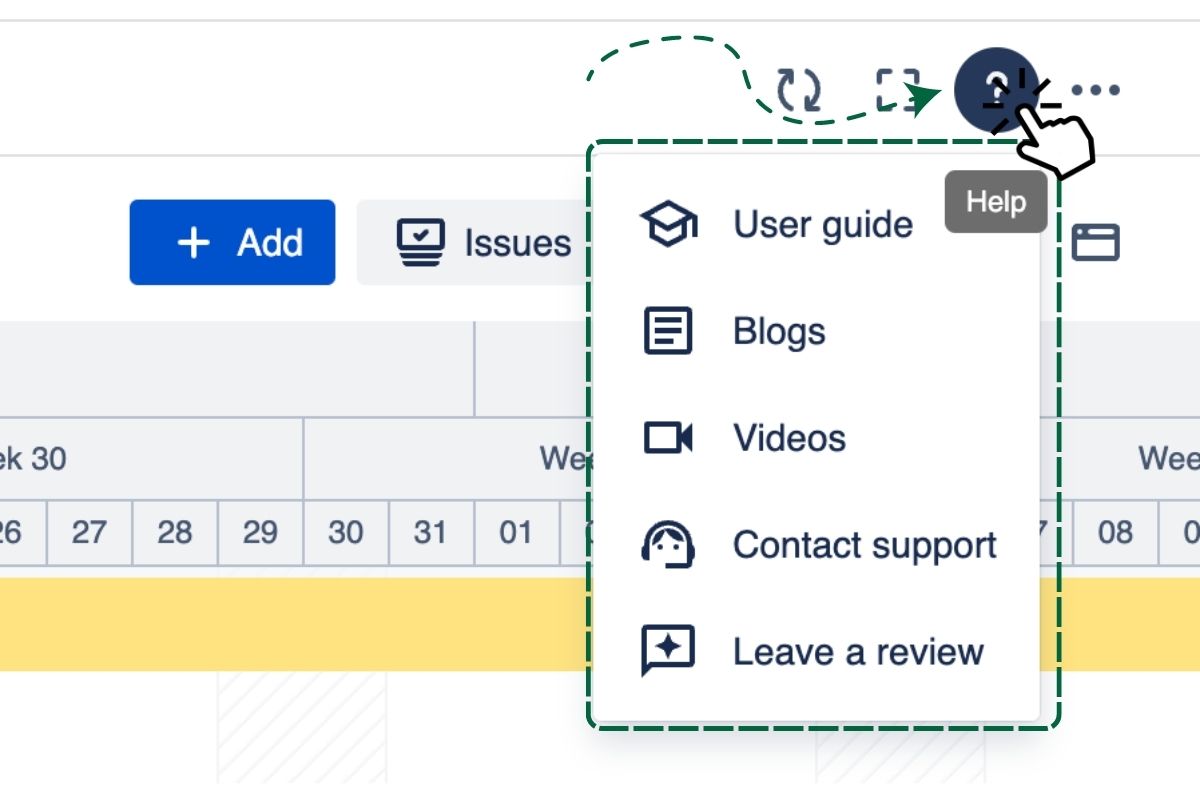The image size is (1200, 800).
Task: Toggle the fullscreen mode icon
Action: tap(897, 90)
